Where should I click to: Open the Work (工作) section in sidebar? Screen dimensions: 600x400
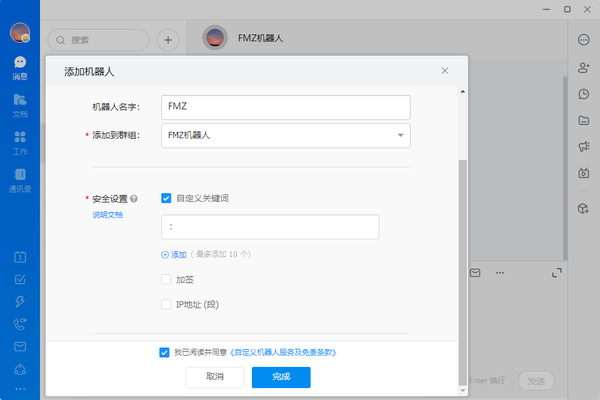(x=20, y=141)
